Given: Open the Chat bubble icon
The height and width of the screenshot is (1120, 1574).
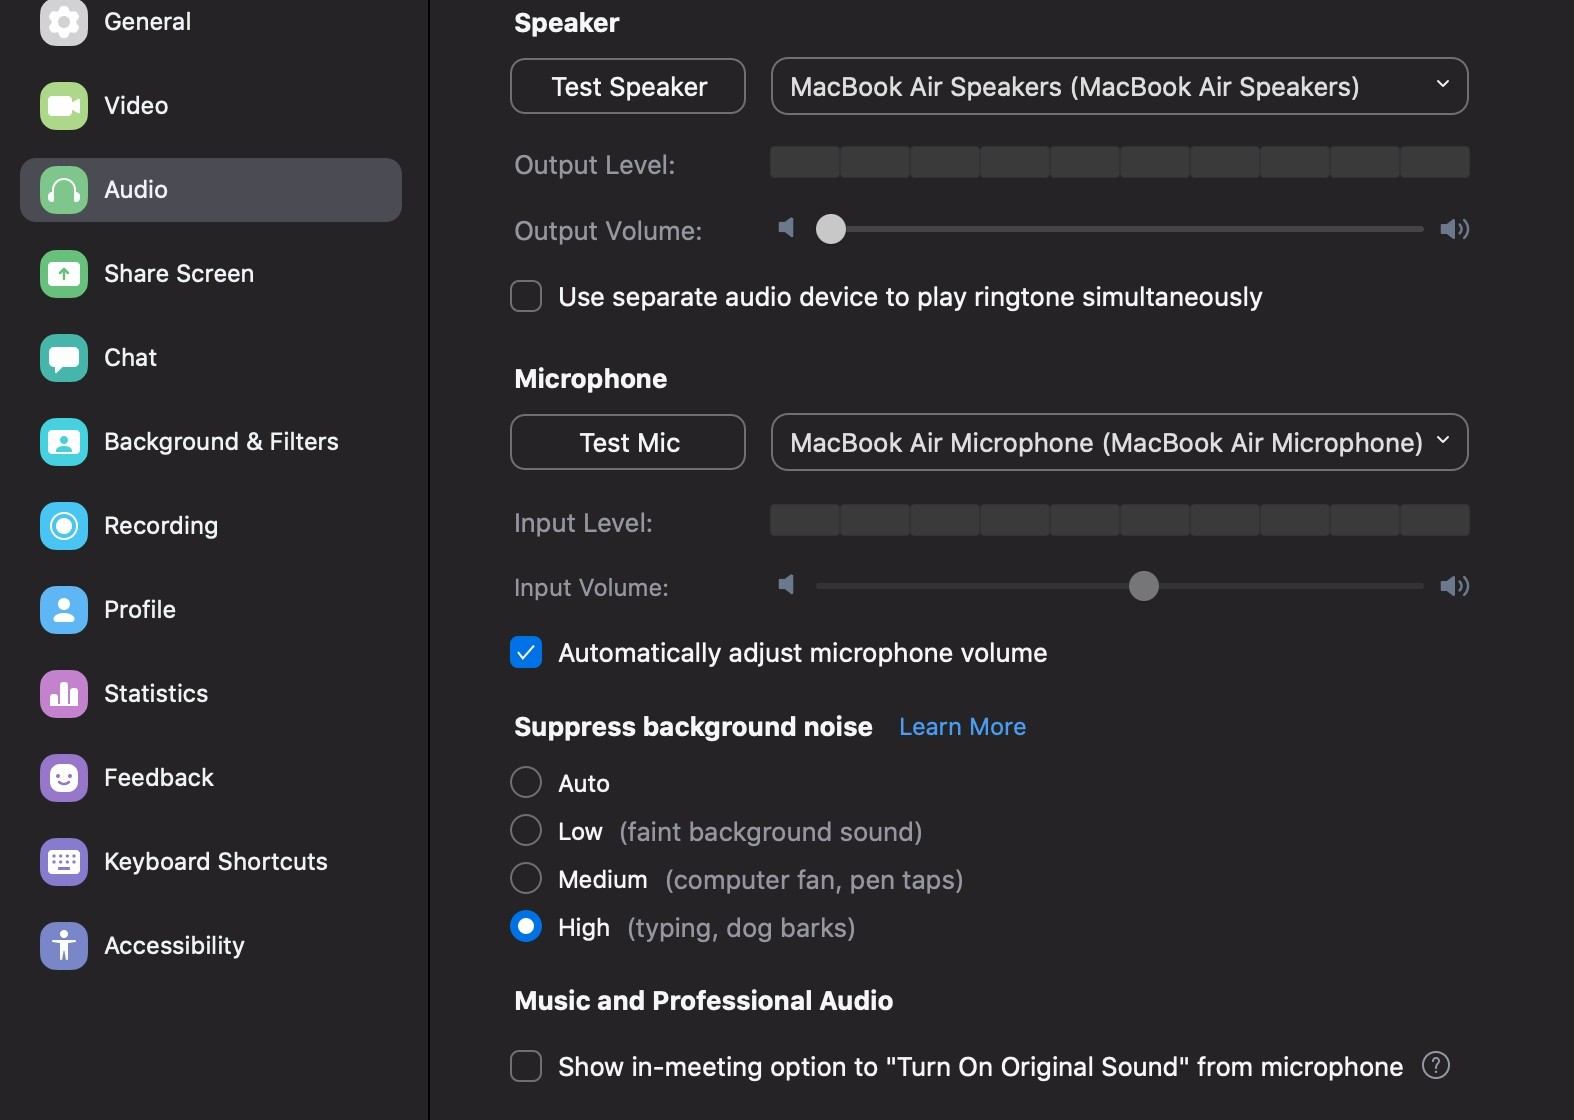Looking at the screenshot, I should coord(64,358).
